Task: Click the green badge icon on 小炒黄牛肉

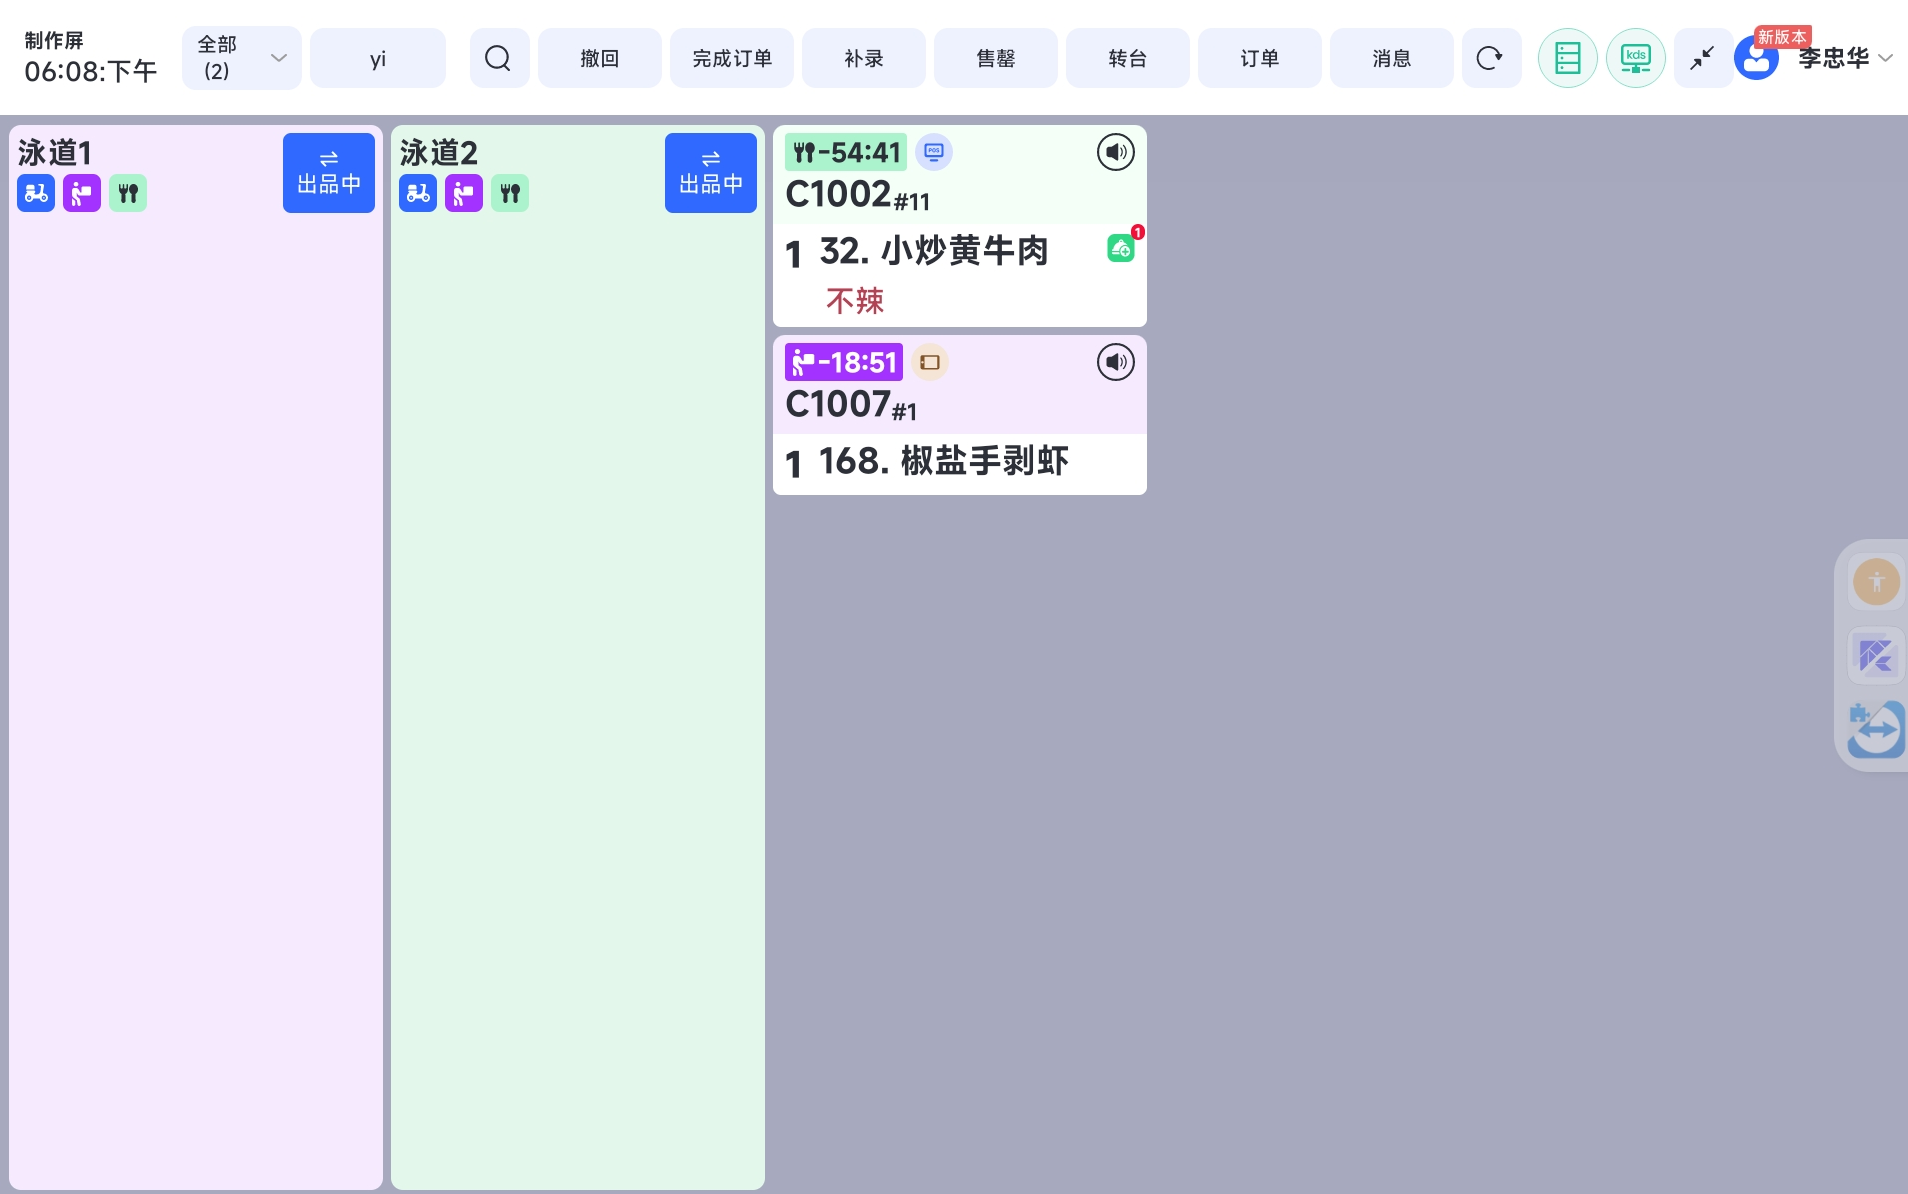Action: tap(1121, 248)
